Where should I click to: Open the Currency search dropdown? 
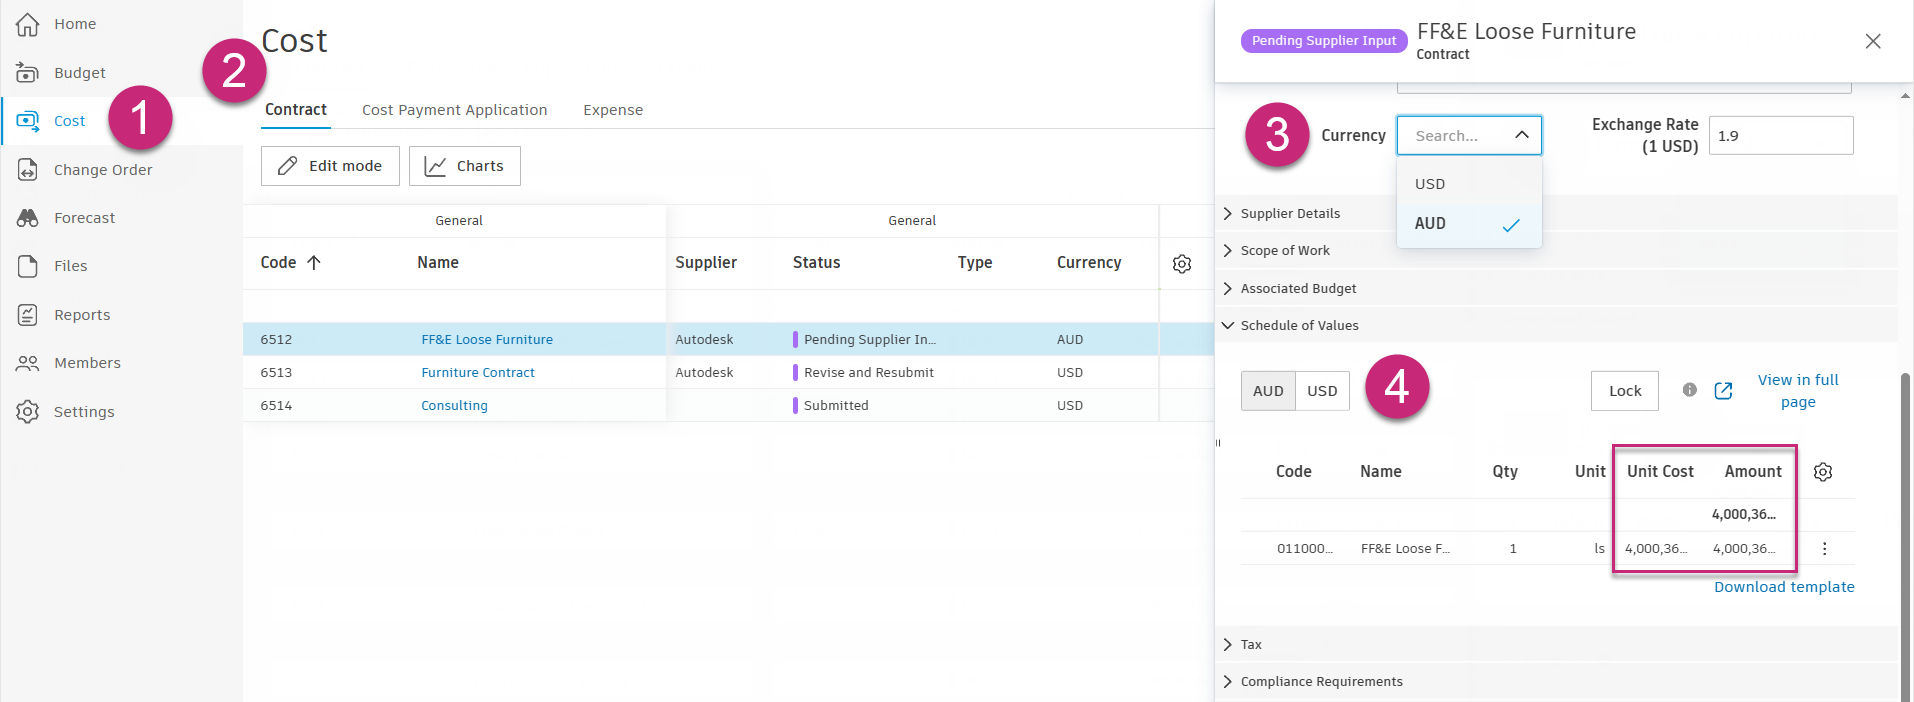point(1469,135)
